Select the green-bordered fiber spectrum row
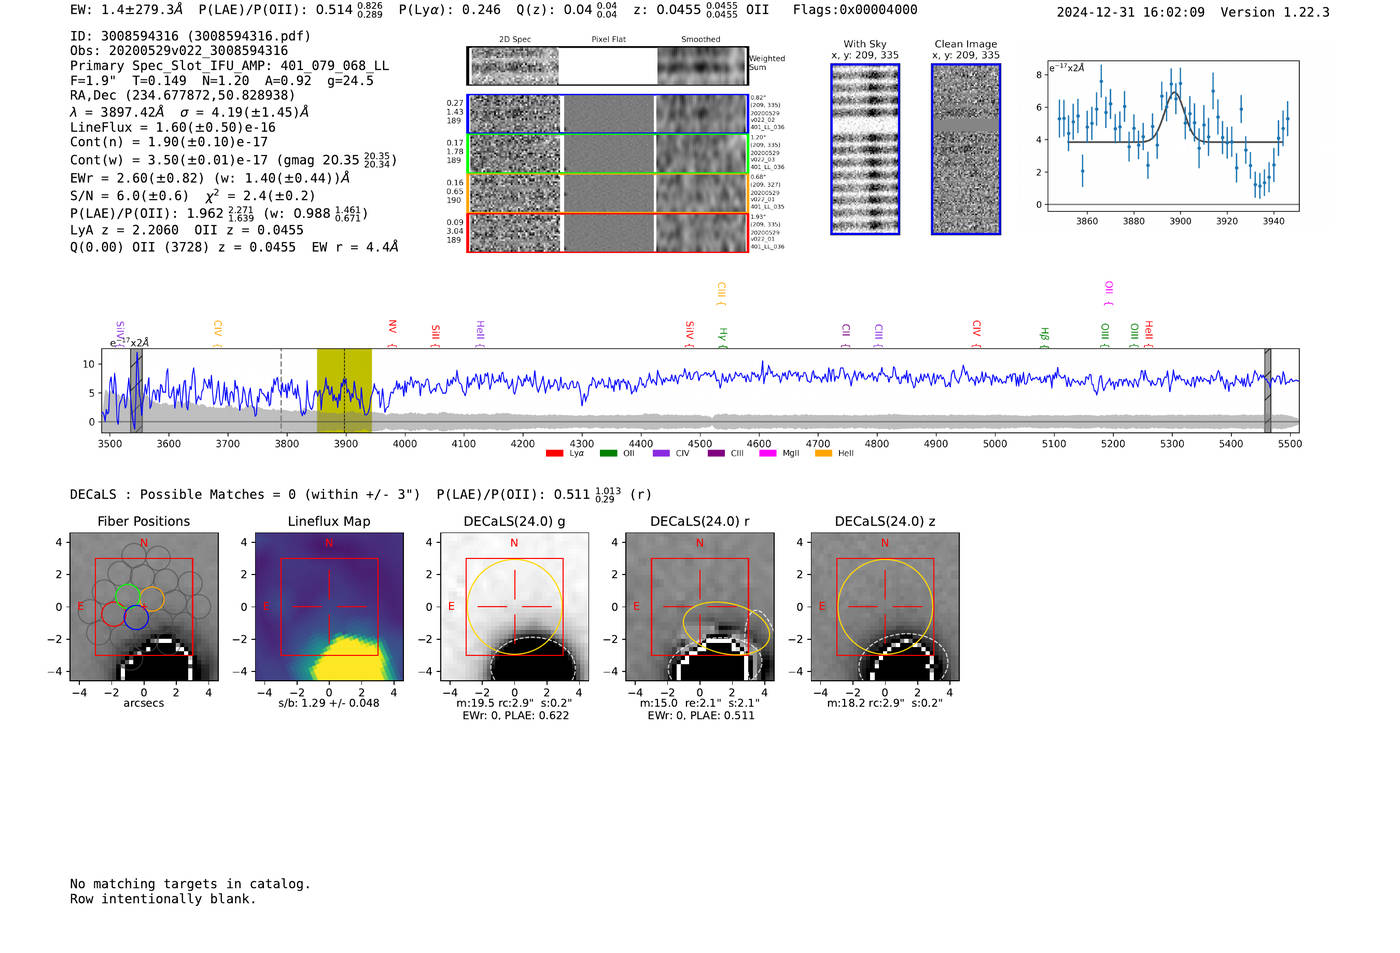The height and width of the screenshot is (953, 1400). tap(608, 154)
